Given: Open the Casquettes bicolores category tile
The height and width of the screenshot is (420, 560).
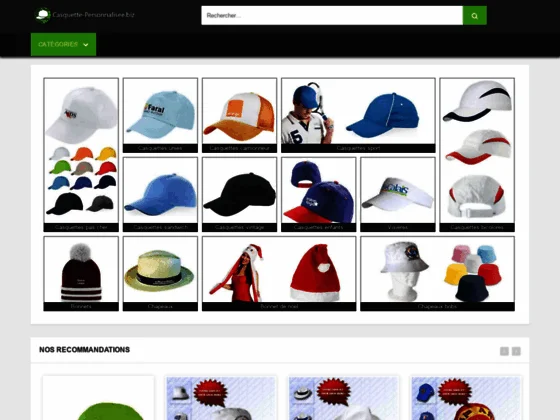Looking at the screenshot, I should [477, 155].
